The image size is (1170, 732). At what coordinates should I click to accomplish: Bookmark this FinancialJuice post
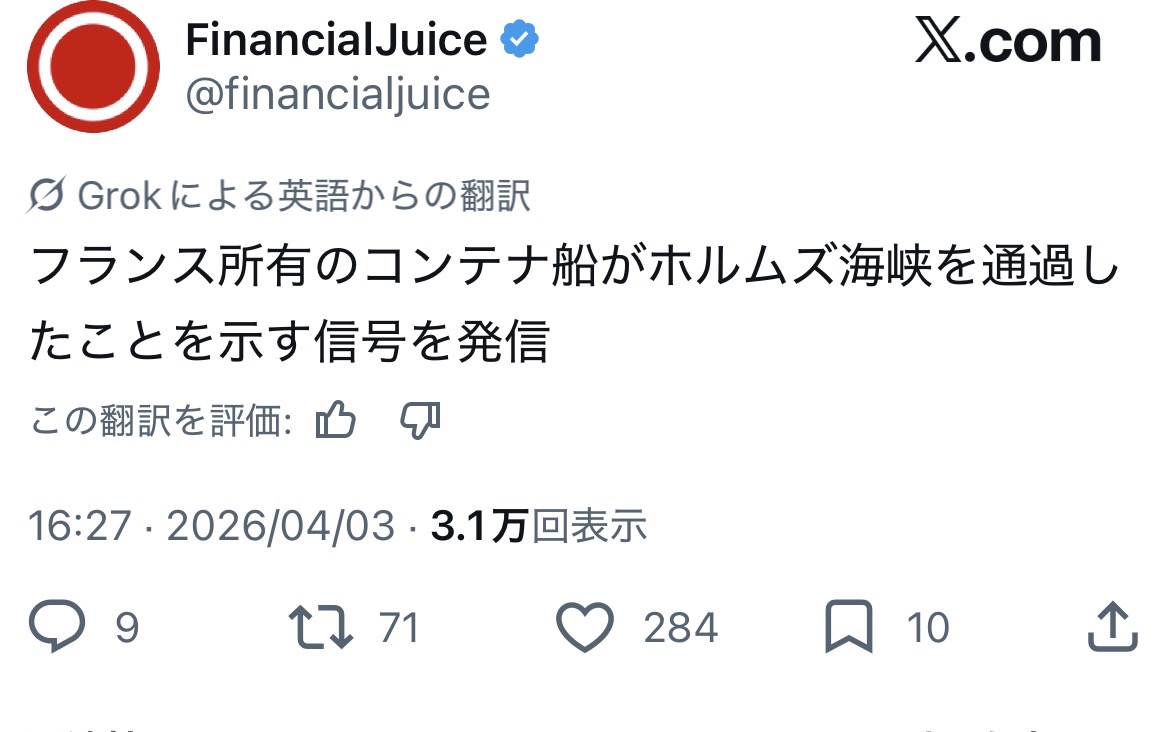click(x=849, y=627)
